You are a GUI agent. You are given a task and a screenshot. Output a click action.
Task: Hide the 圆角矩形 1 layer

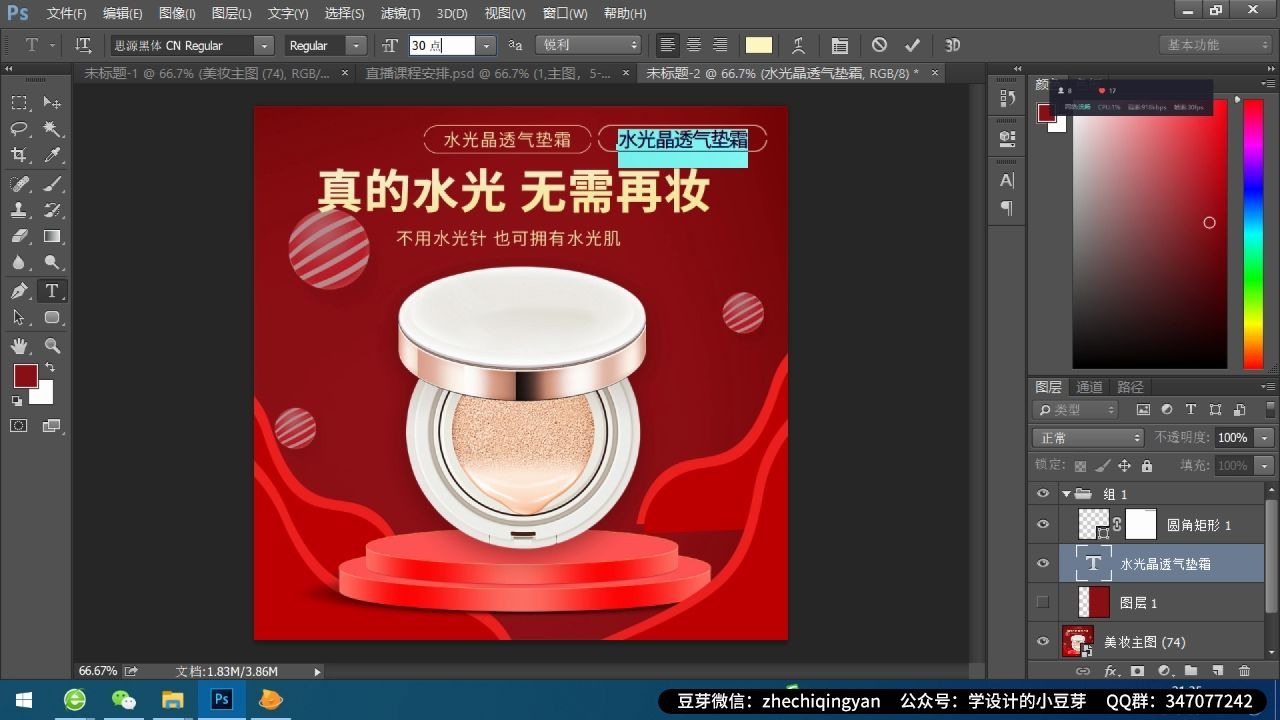1043,524
